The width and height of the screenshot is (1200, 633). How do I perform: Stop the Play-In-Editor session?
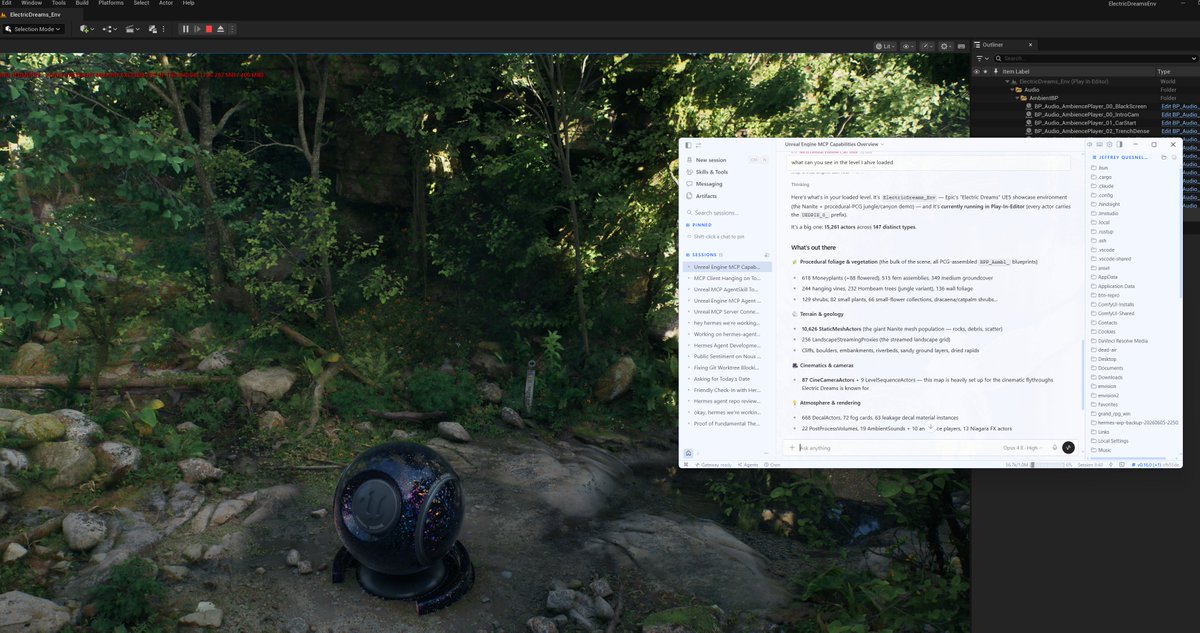pos(208,29)
